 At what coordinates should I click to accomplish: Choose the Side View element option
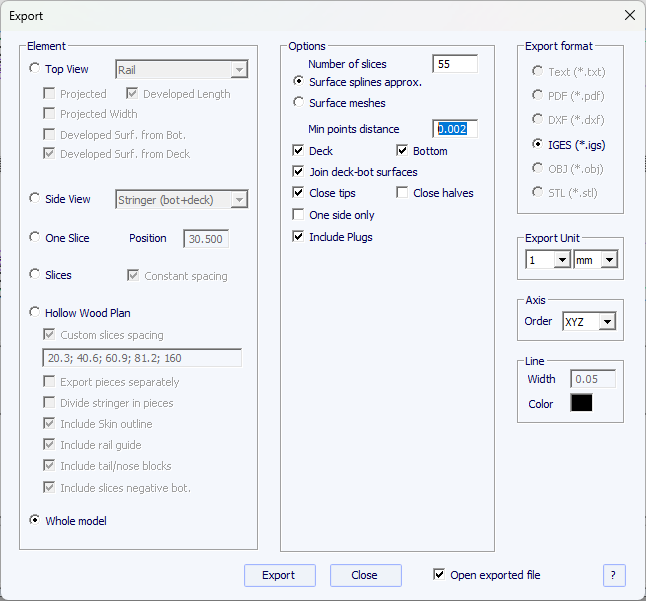pyautogui.click(x=36, y=199)
